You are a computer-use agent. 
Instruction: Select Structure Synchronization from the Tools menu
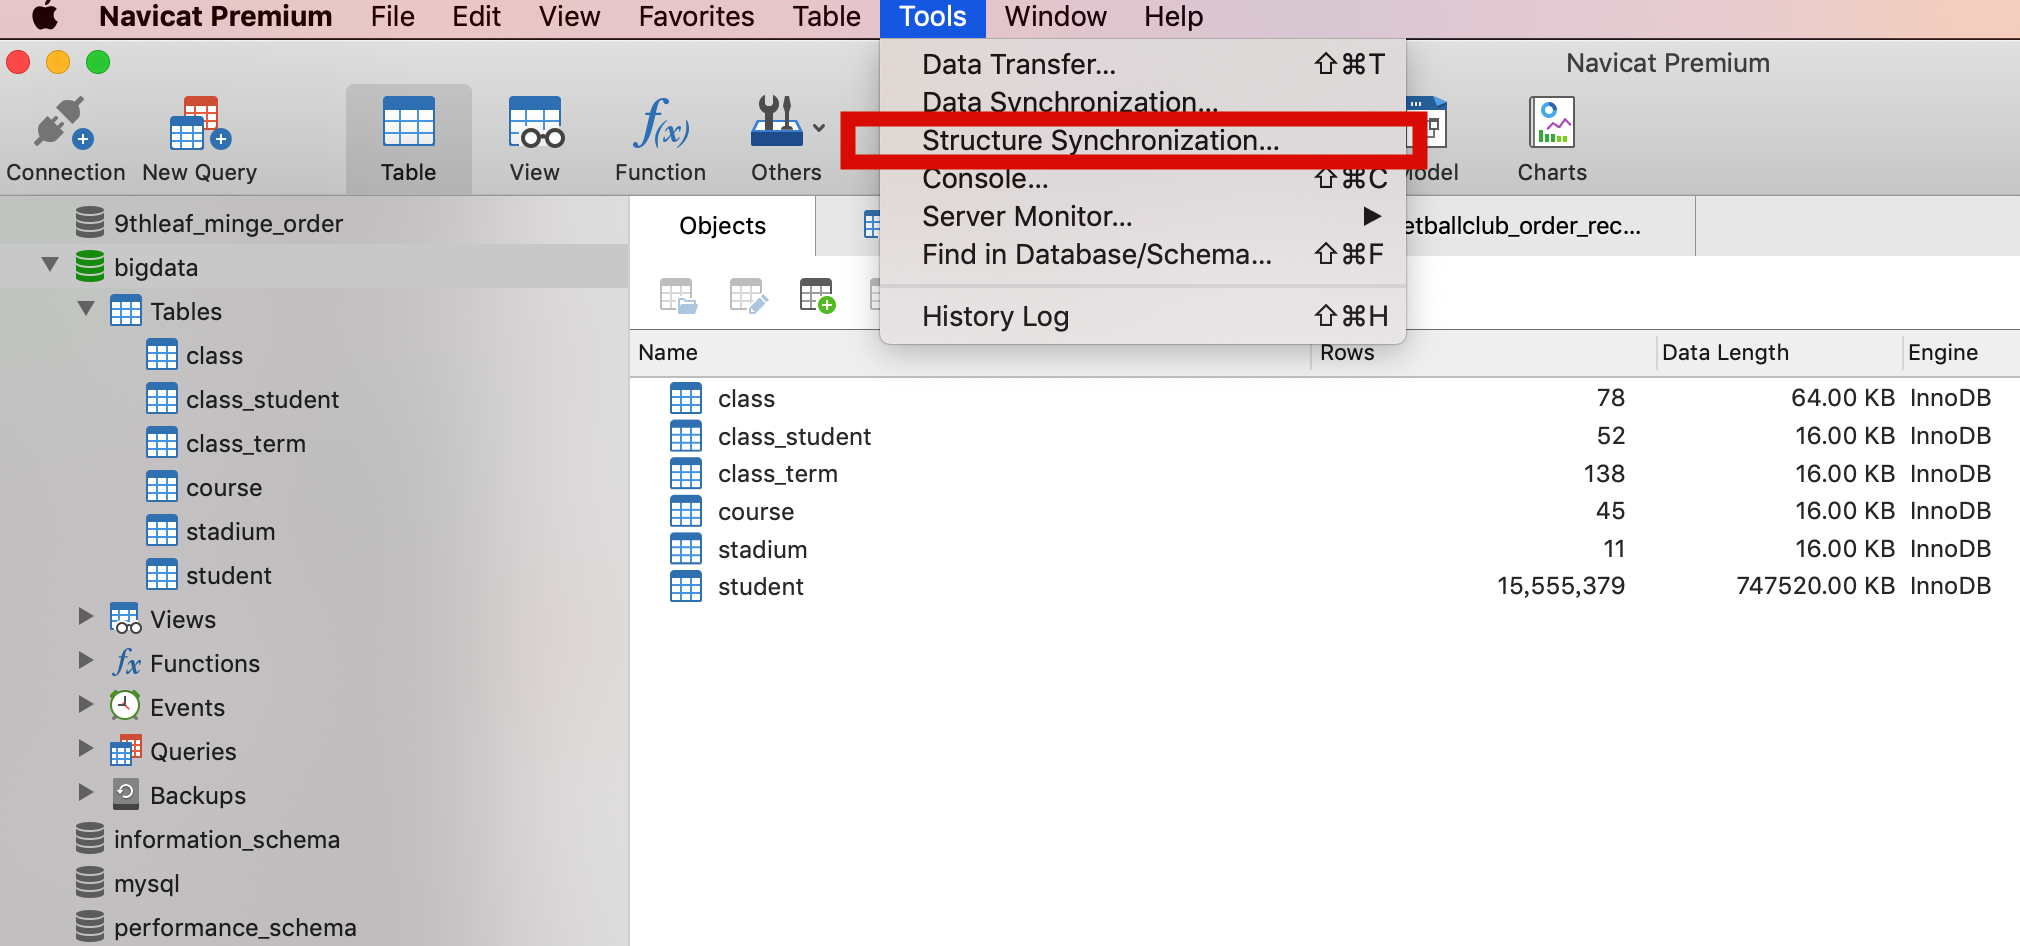coord(1100,140)
